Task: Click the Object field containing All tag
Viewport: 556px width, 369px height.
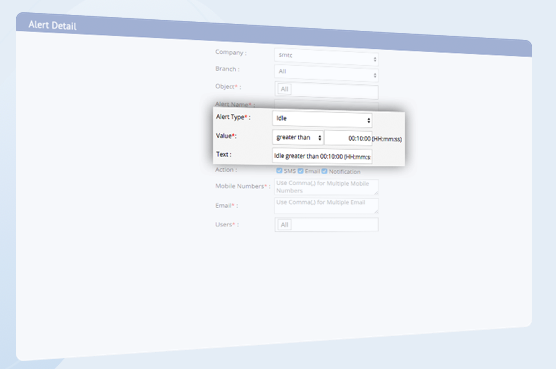Action: (x=326, y=90)
